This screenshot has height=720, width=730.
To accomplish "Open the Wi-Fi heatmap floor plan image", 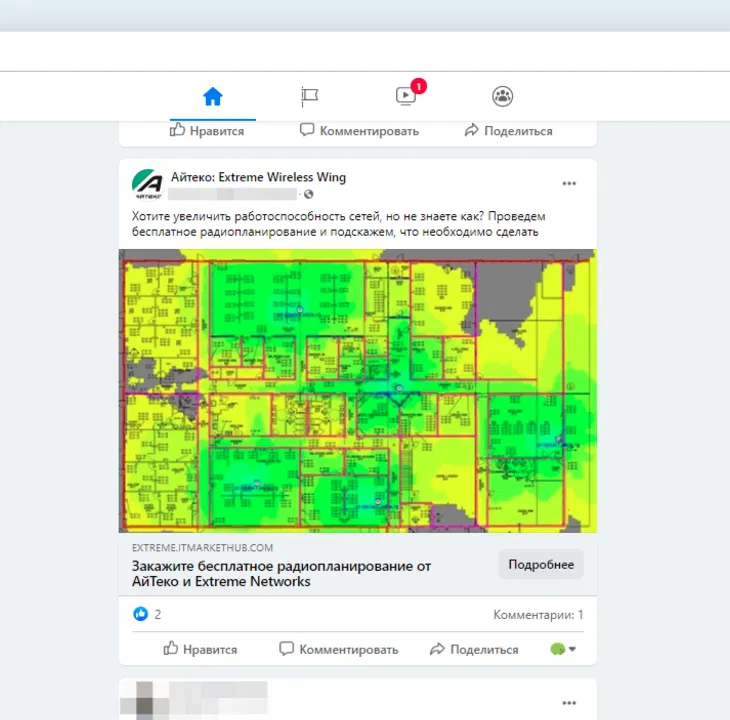I will [357, 390].
